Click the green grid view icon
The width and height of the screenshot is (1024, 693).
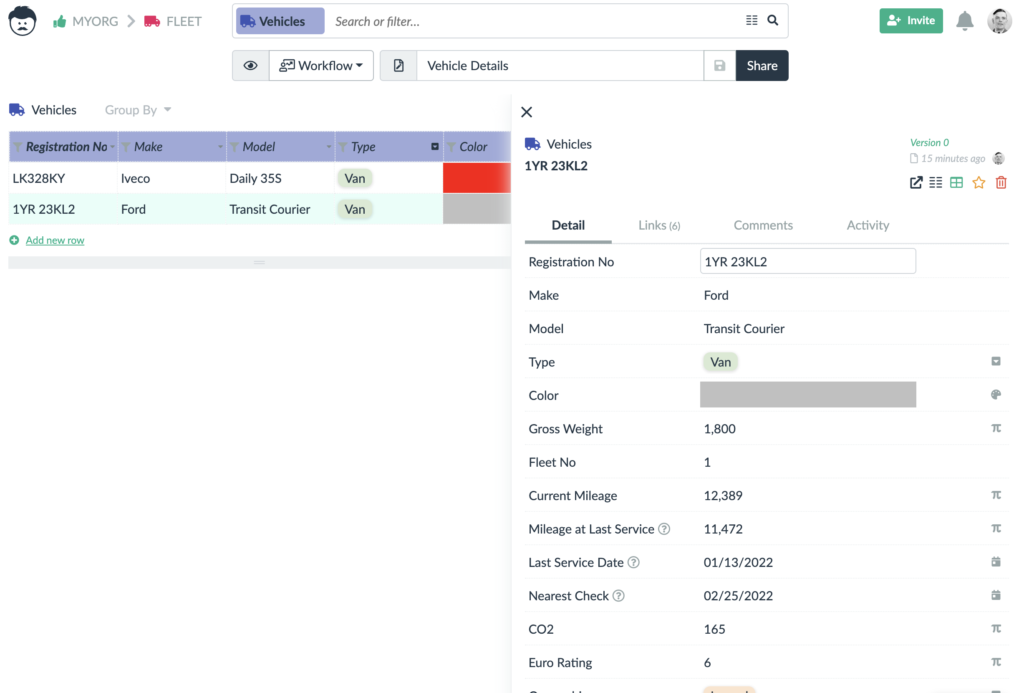(x=958, y=183)
